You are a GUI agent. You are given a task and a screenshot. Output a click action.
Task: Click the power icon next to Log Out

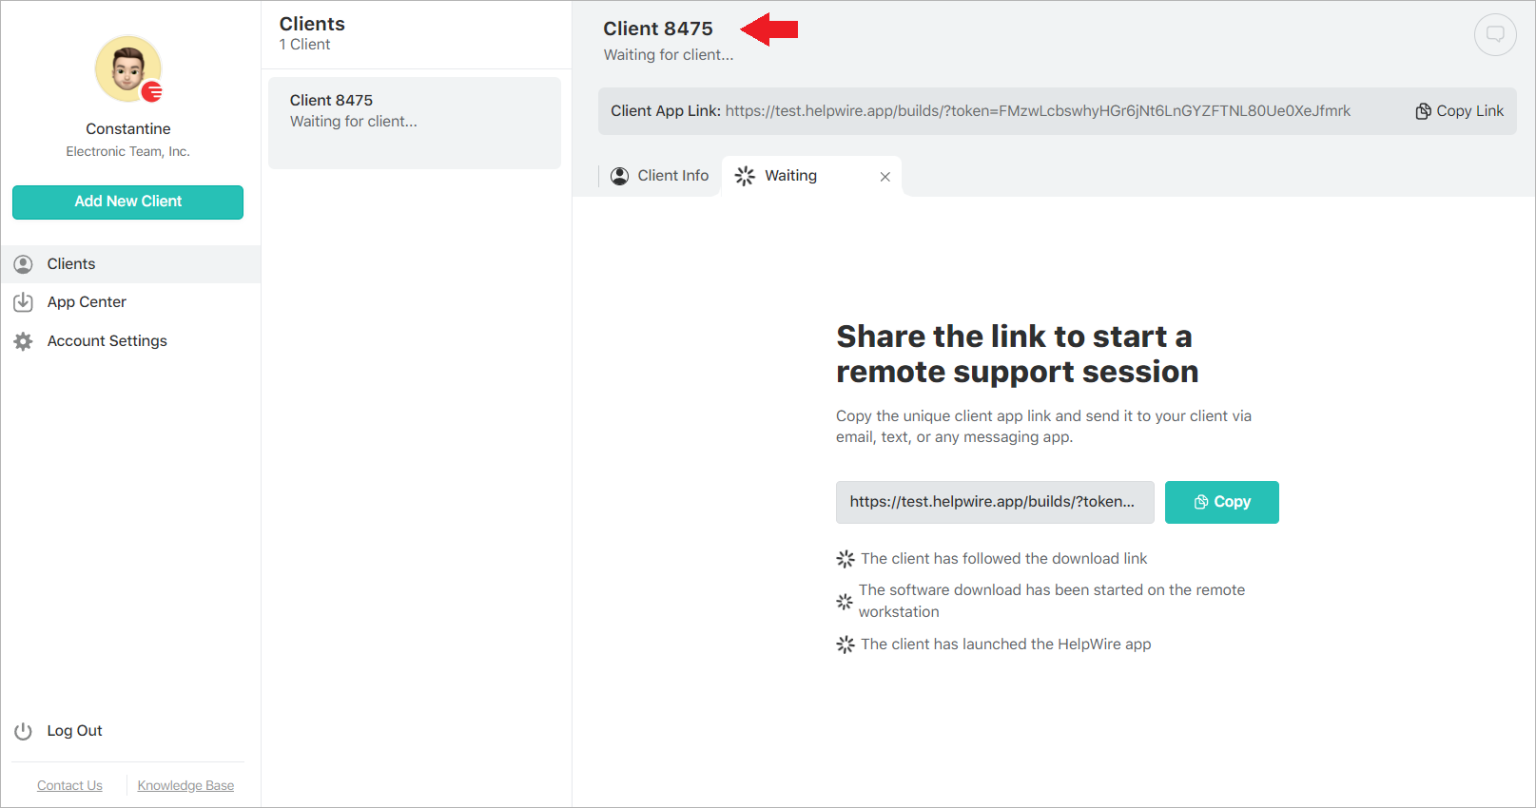(22, 730)
